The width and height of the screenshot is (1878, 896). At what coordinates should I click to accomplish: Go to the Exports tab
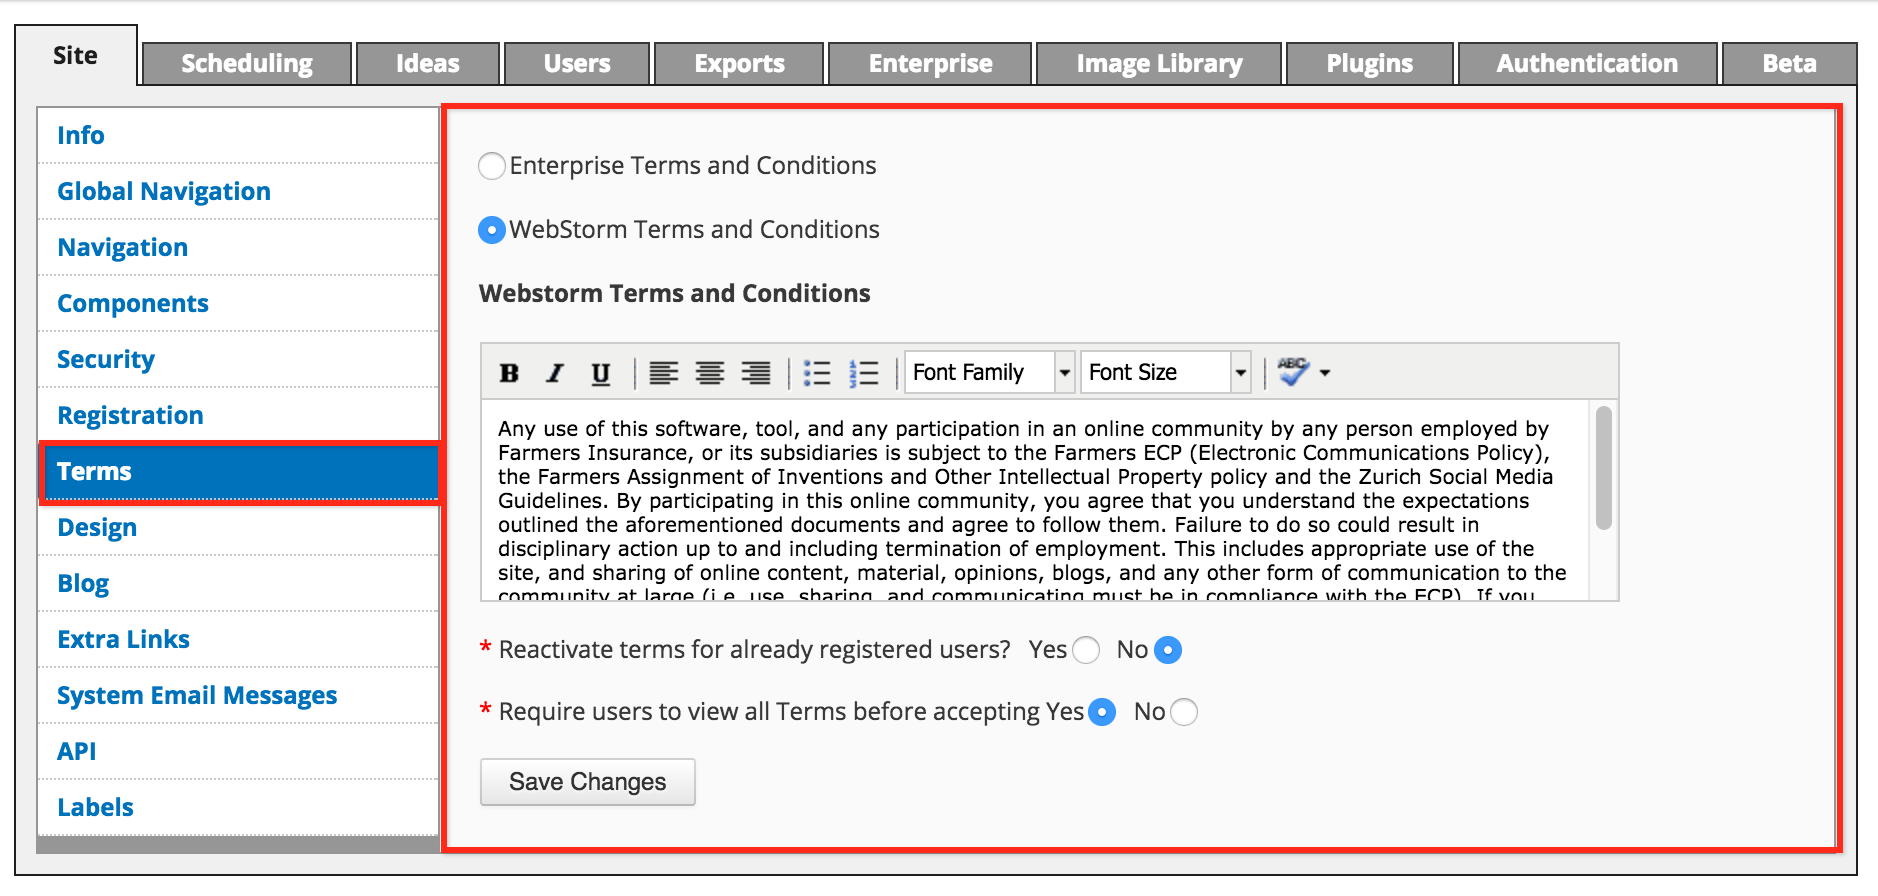coord(739,64)
